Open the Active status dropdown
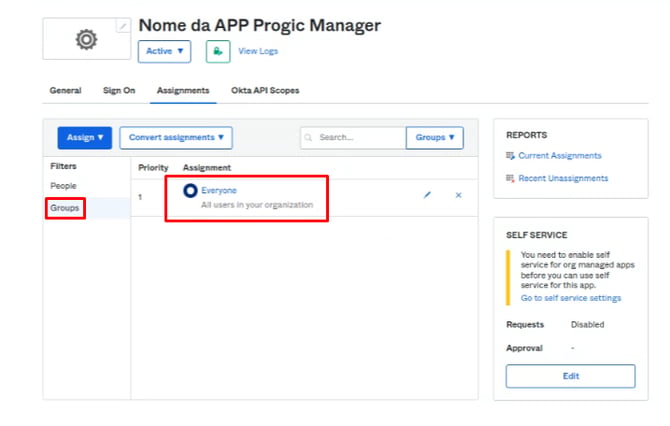This screenshot has height=426, width=670. [164, 51]
